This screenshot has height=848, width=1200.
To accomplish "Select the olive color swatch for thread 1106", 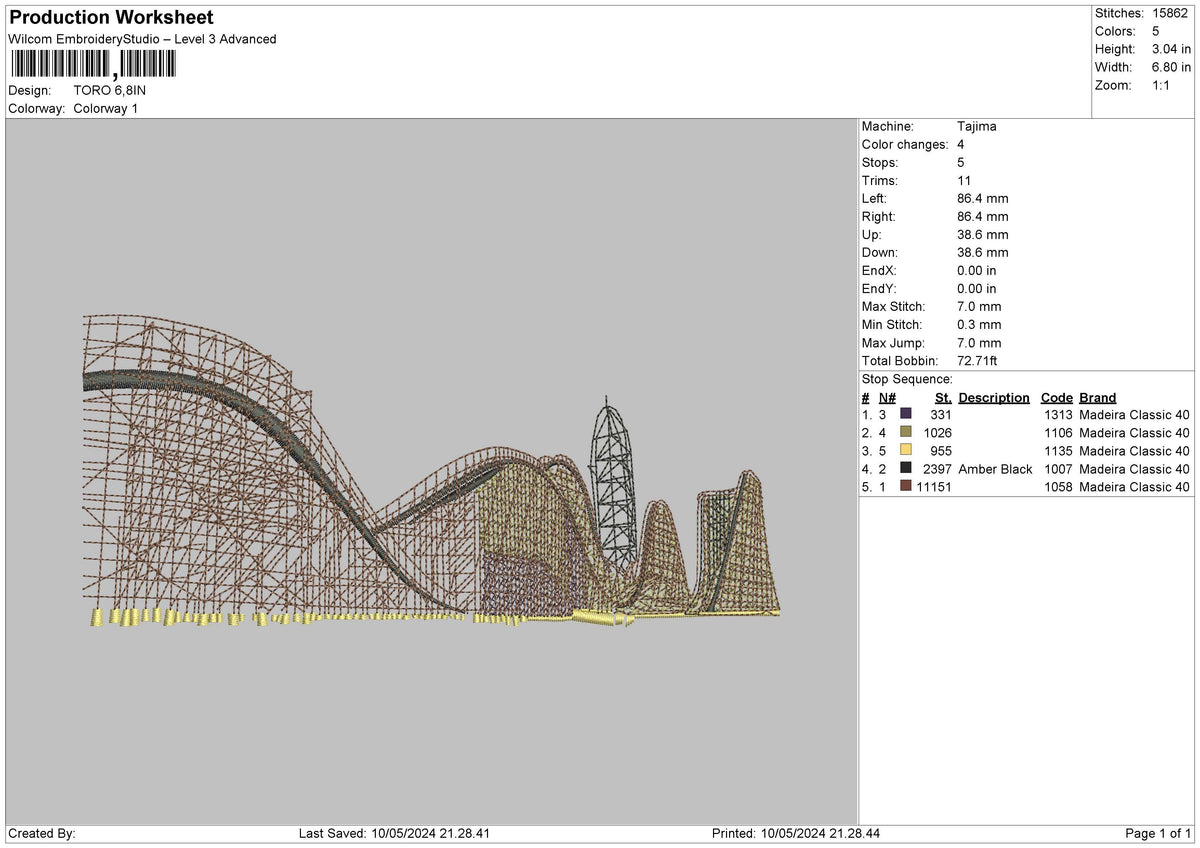I will coord(906,432).
